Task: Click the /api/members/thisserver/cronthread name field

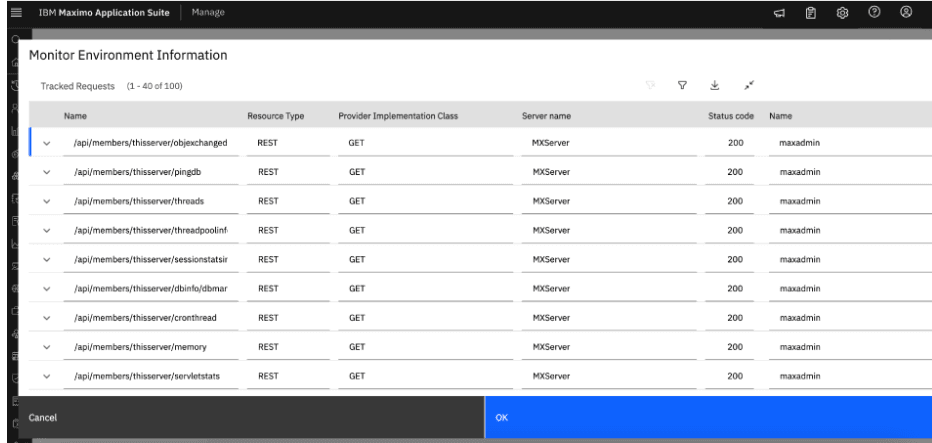Action: (x=151, y=318)
